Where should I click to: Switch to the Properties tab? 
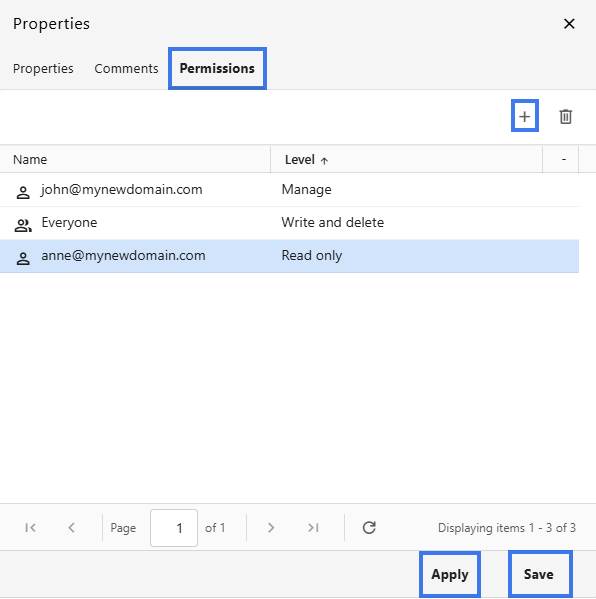click(x=43, y=68)
